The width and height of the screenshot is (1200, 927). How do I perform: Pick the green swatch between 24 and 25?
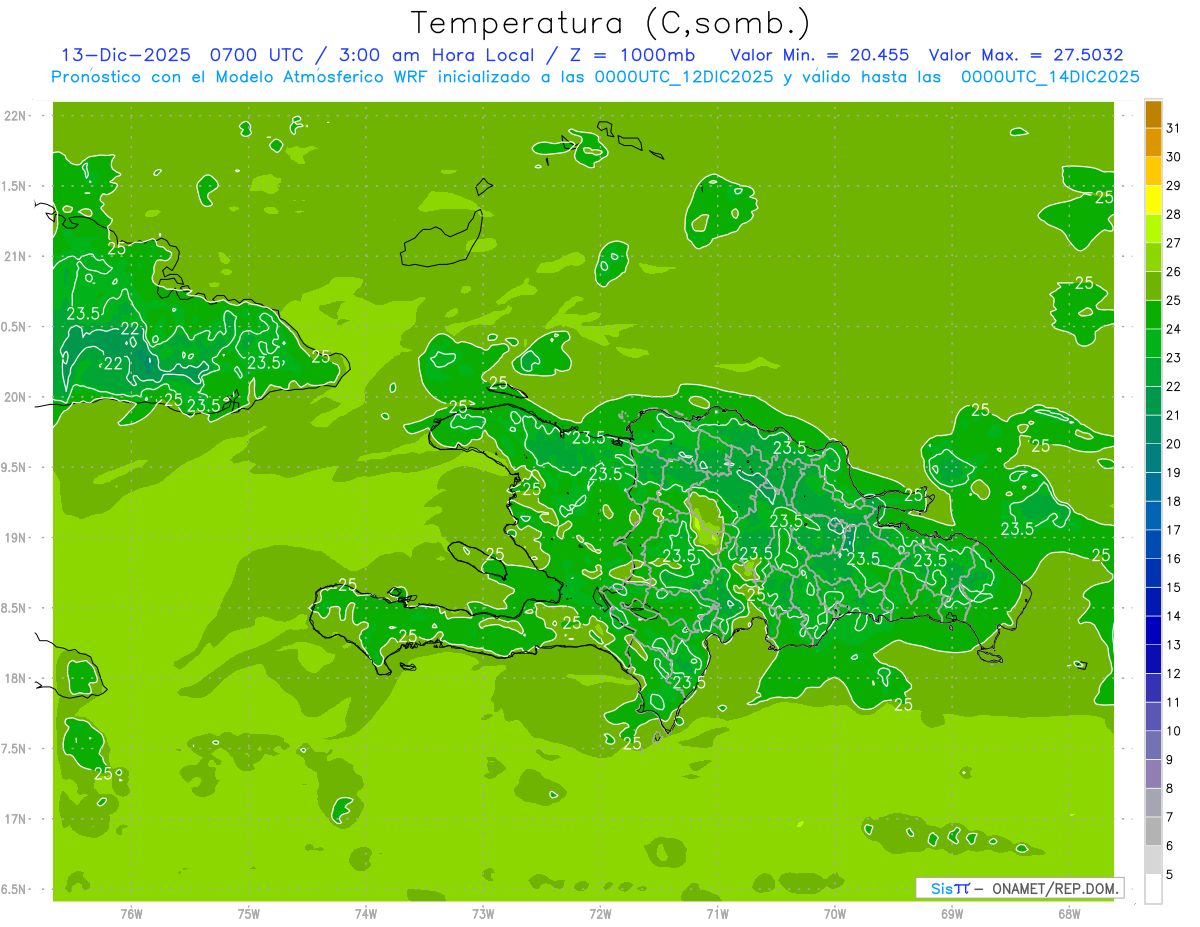pos(1153,315)
